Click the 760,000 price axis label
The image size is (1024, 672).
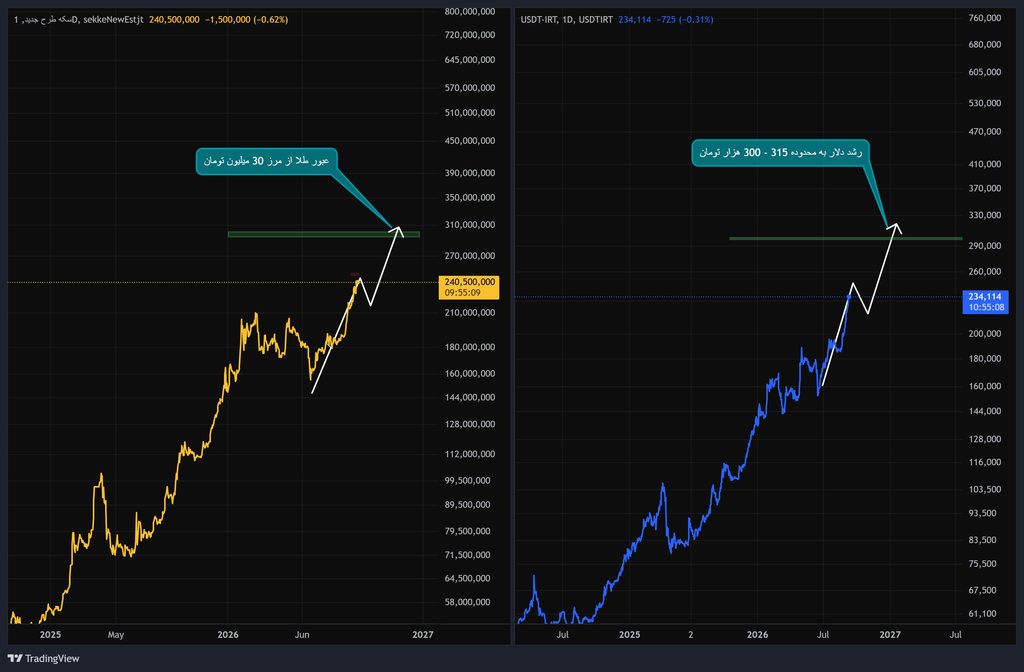pos(985,18)
